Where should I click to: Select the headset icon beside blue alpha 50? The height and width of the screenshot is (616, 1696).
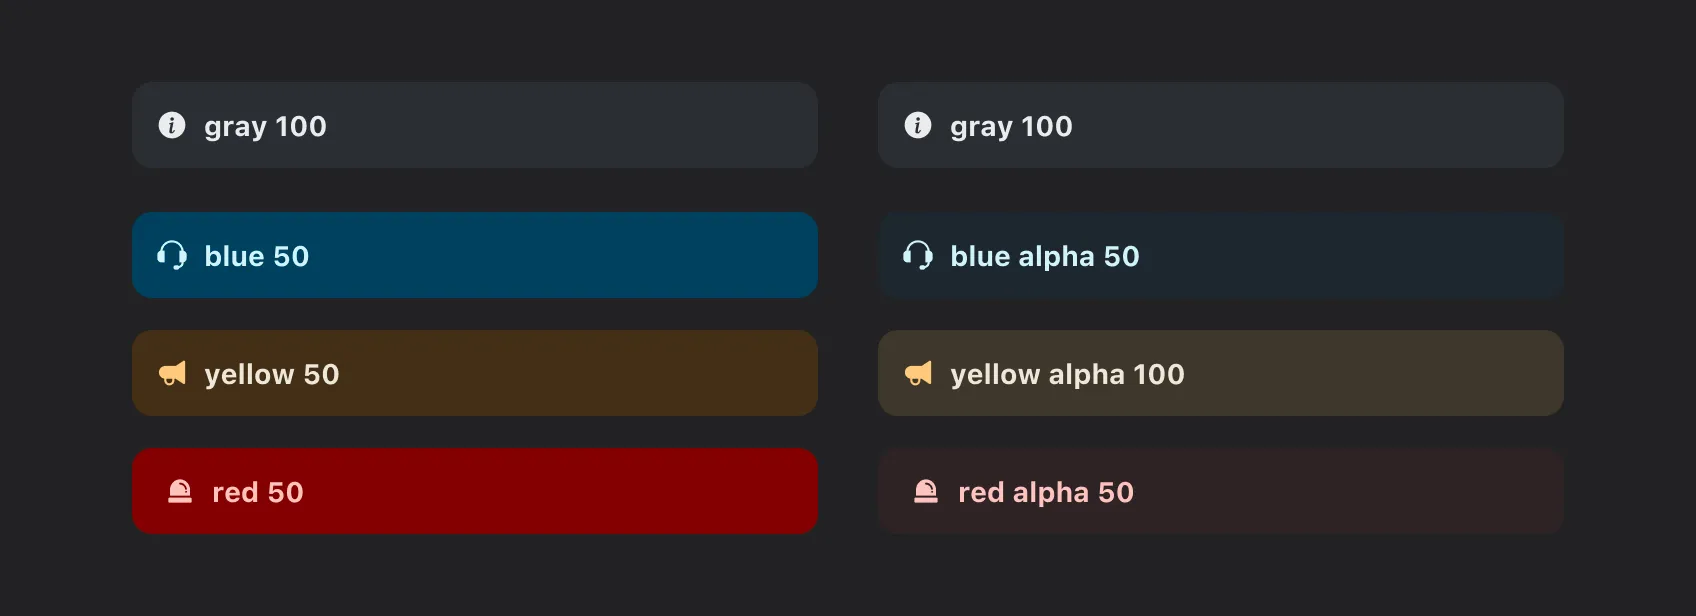[x=918, y=256]
